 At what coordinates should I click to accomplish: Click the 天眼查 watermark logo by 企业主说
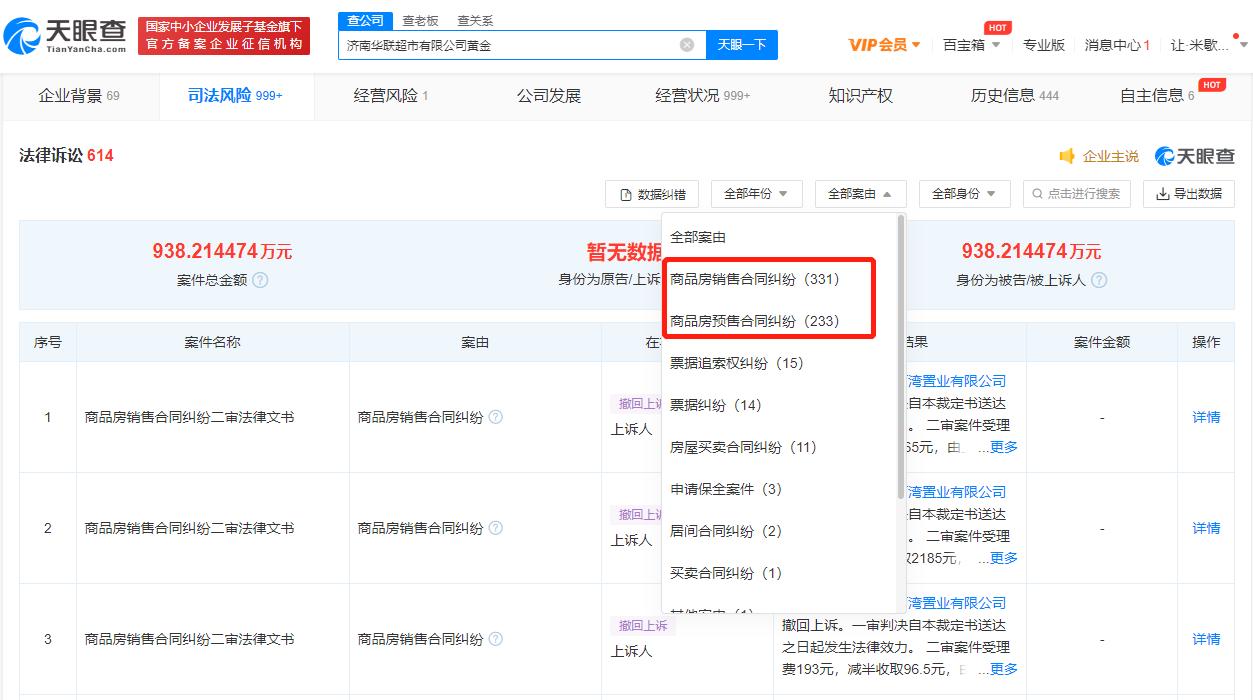point(1195,156)
